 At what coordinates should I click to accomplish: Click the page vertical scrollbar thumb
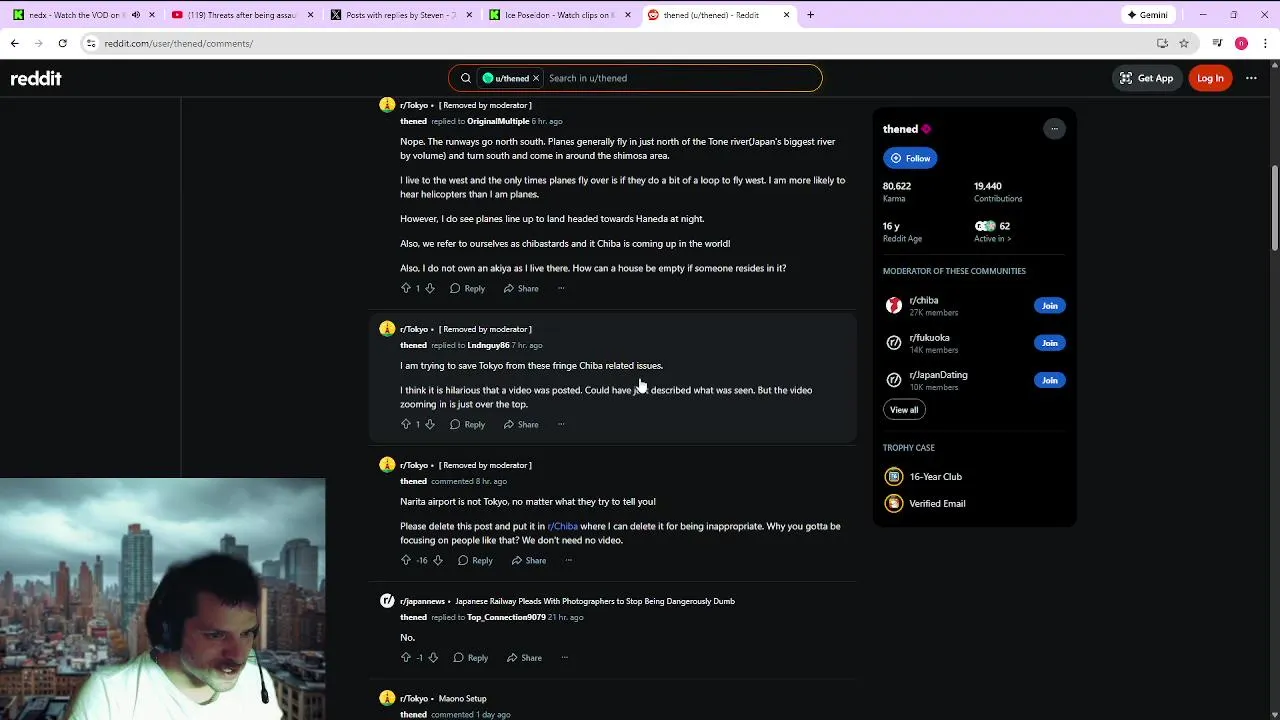click(1275, 208)
